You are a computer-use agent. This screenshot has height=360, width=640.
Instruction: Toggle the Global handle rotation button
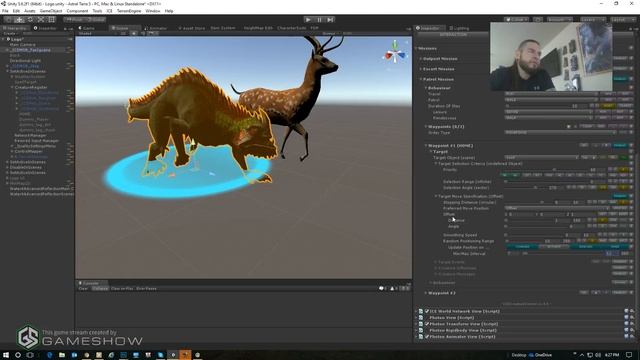pyautogui.click(x=96, y=19)
